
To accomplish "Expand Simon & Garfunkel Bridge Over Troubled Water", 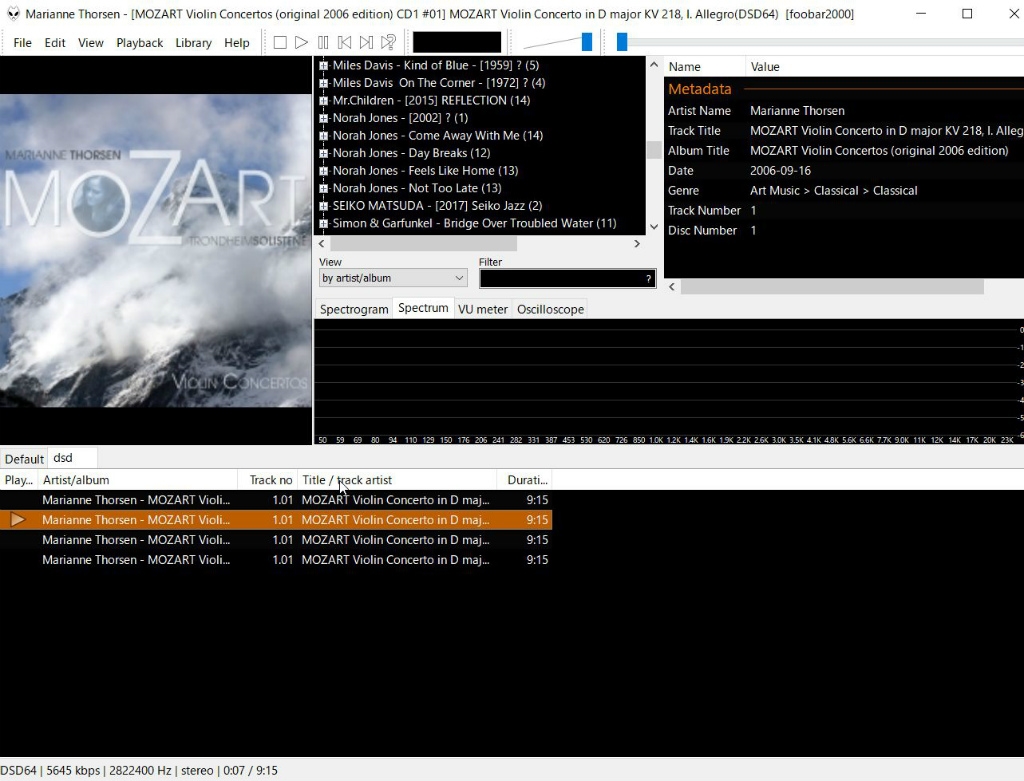I will pos(323,223).
